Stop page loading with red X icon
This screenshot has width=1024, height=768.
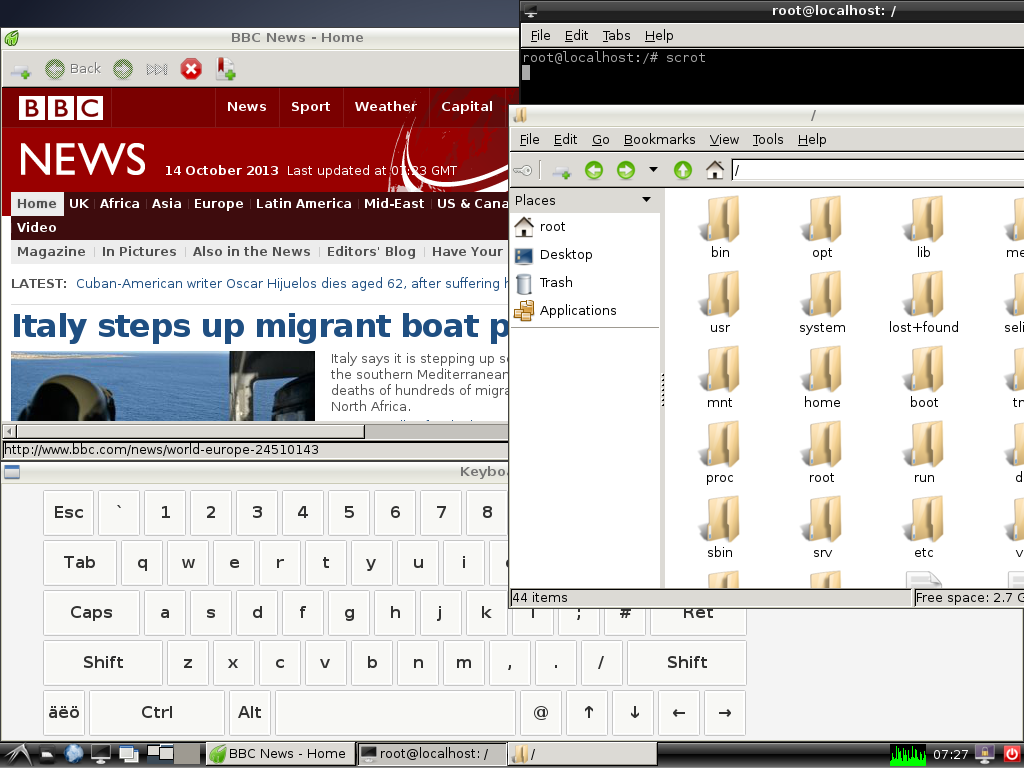(191, 69)
